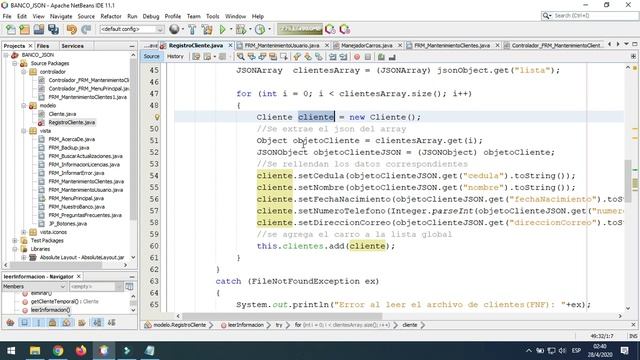The width and height of the screenshot is (640, 360).
Task: Open the ManejadorCarros.java editor tab
Action: click(x=367, y=45)
